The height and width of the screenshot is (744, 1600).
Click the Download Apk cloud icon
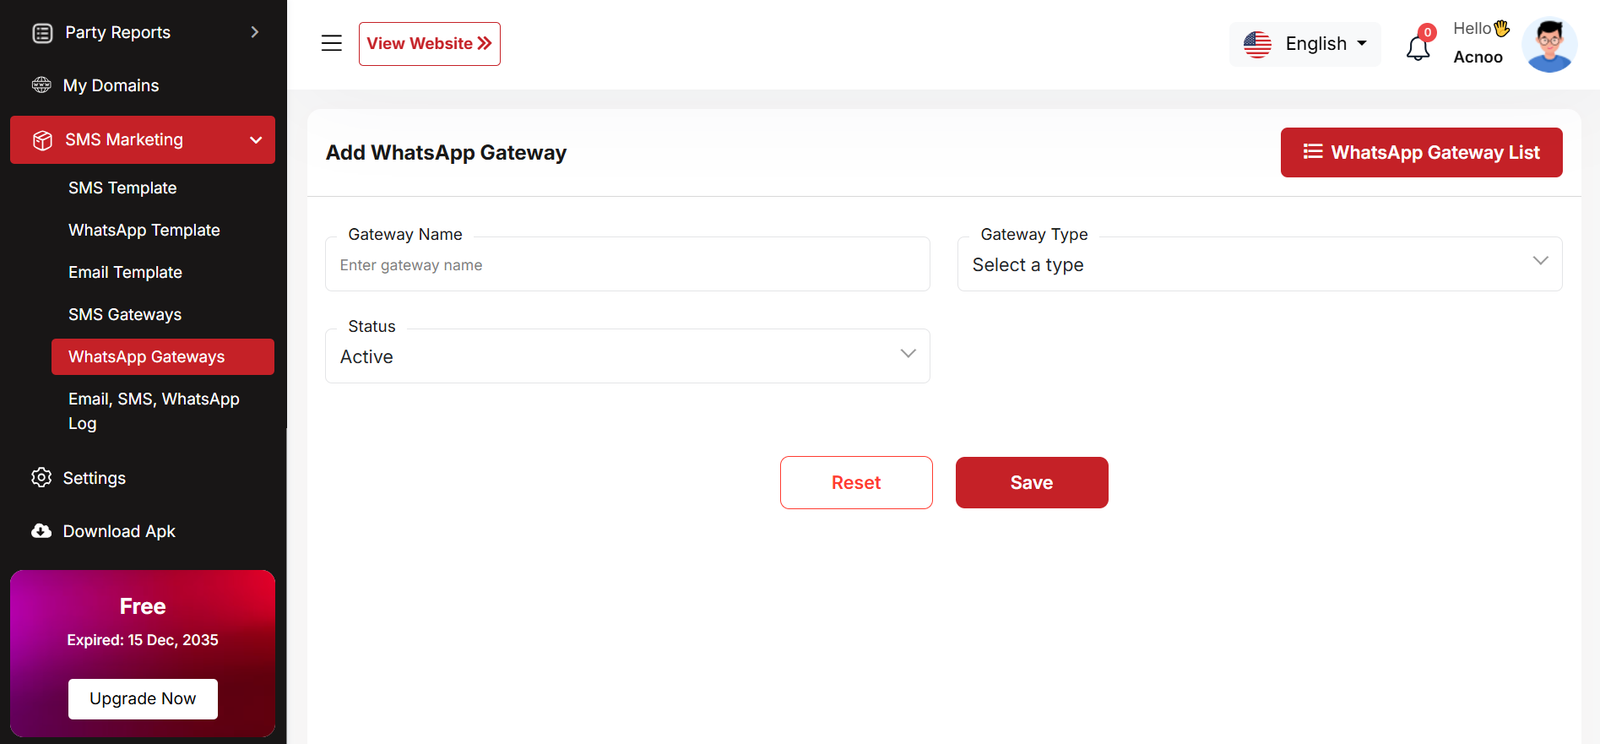pyautogui.click(x=41, y=531)
